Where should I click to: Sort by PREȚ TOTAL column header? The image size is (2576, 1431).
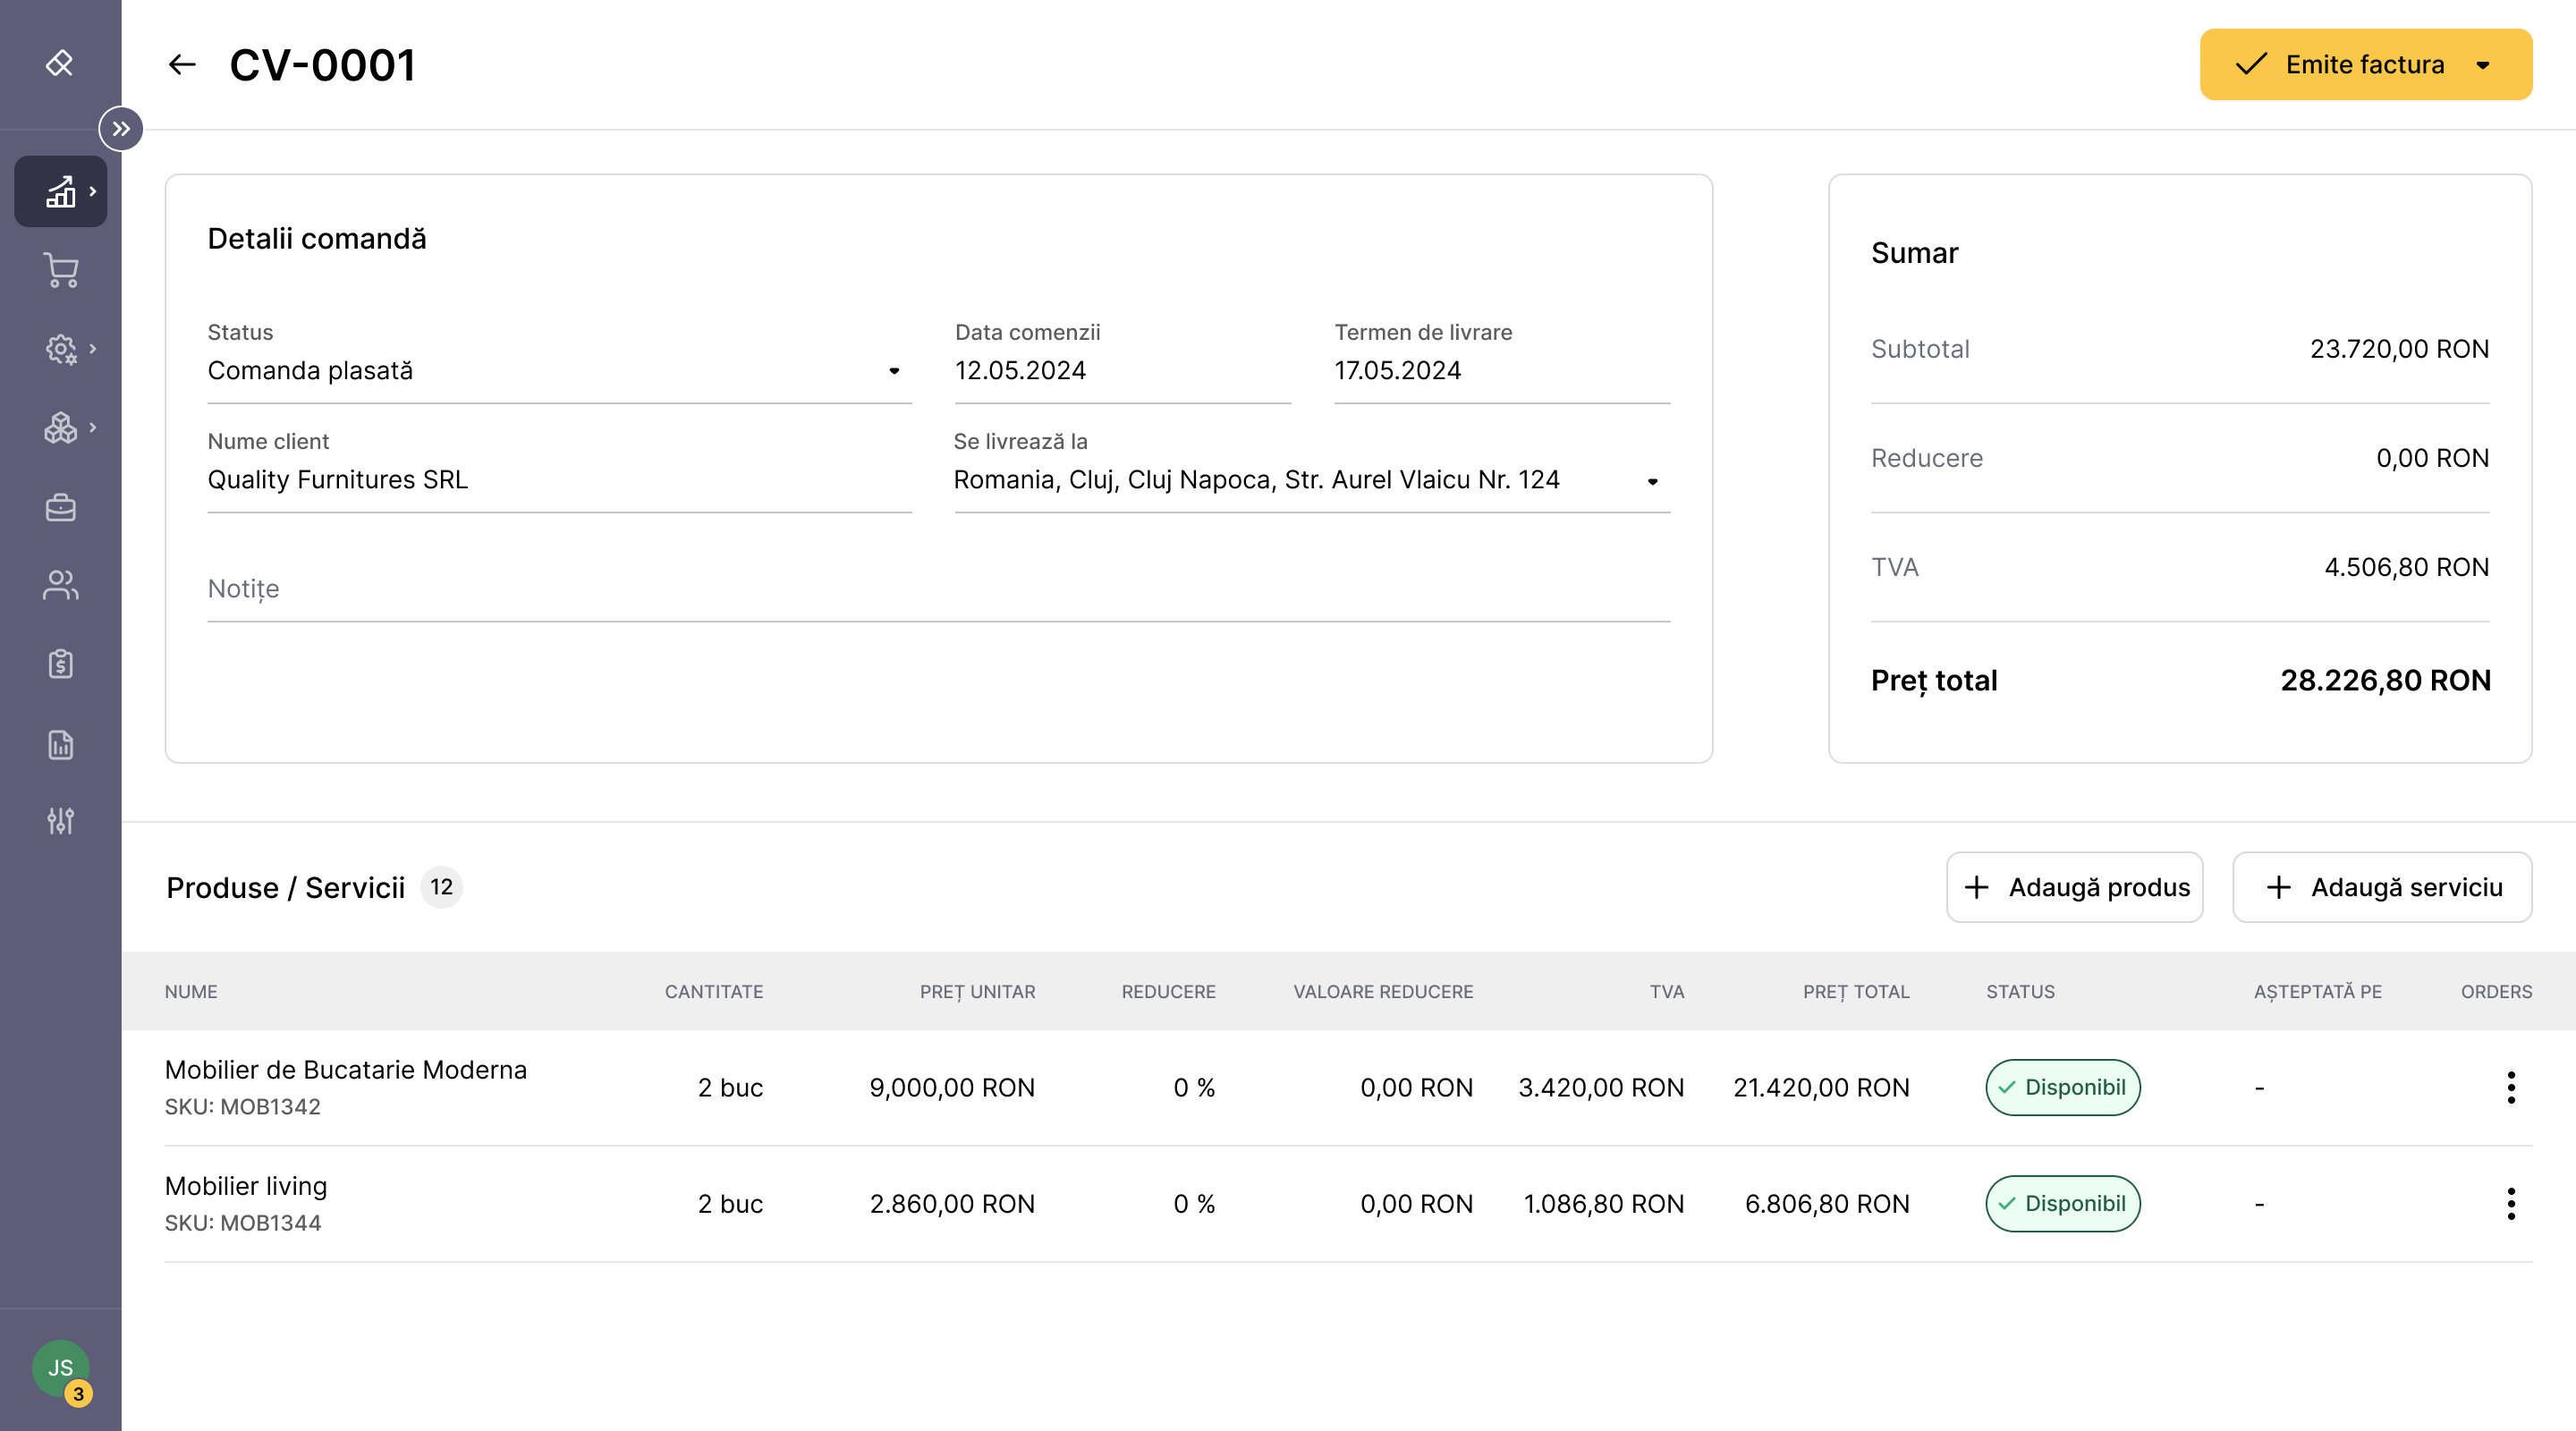pyautogui.click(x=1856, y=992)
